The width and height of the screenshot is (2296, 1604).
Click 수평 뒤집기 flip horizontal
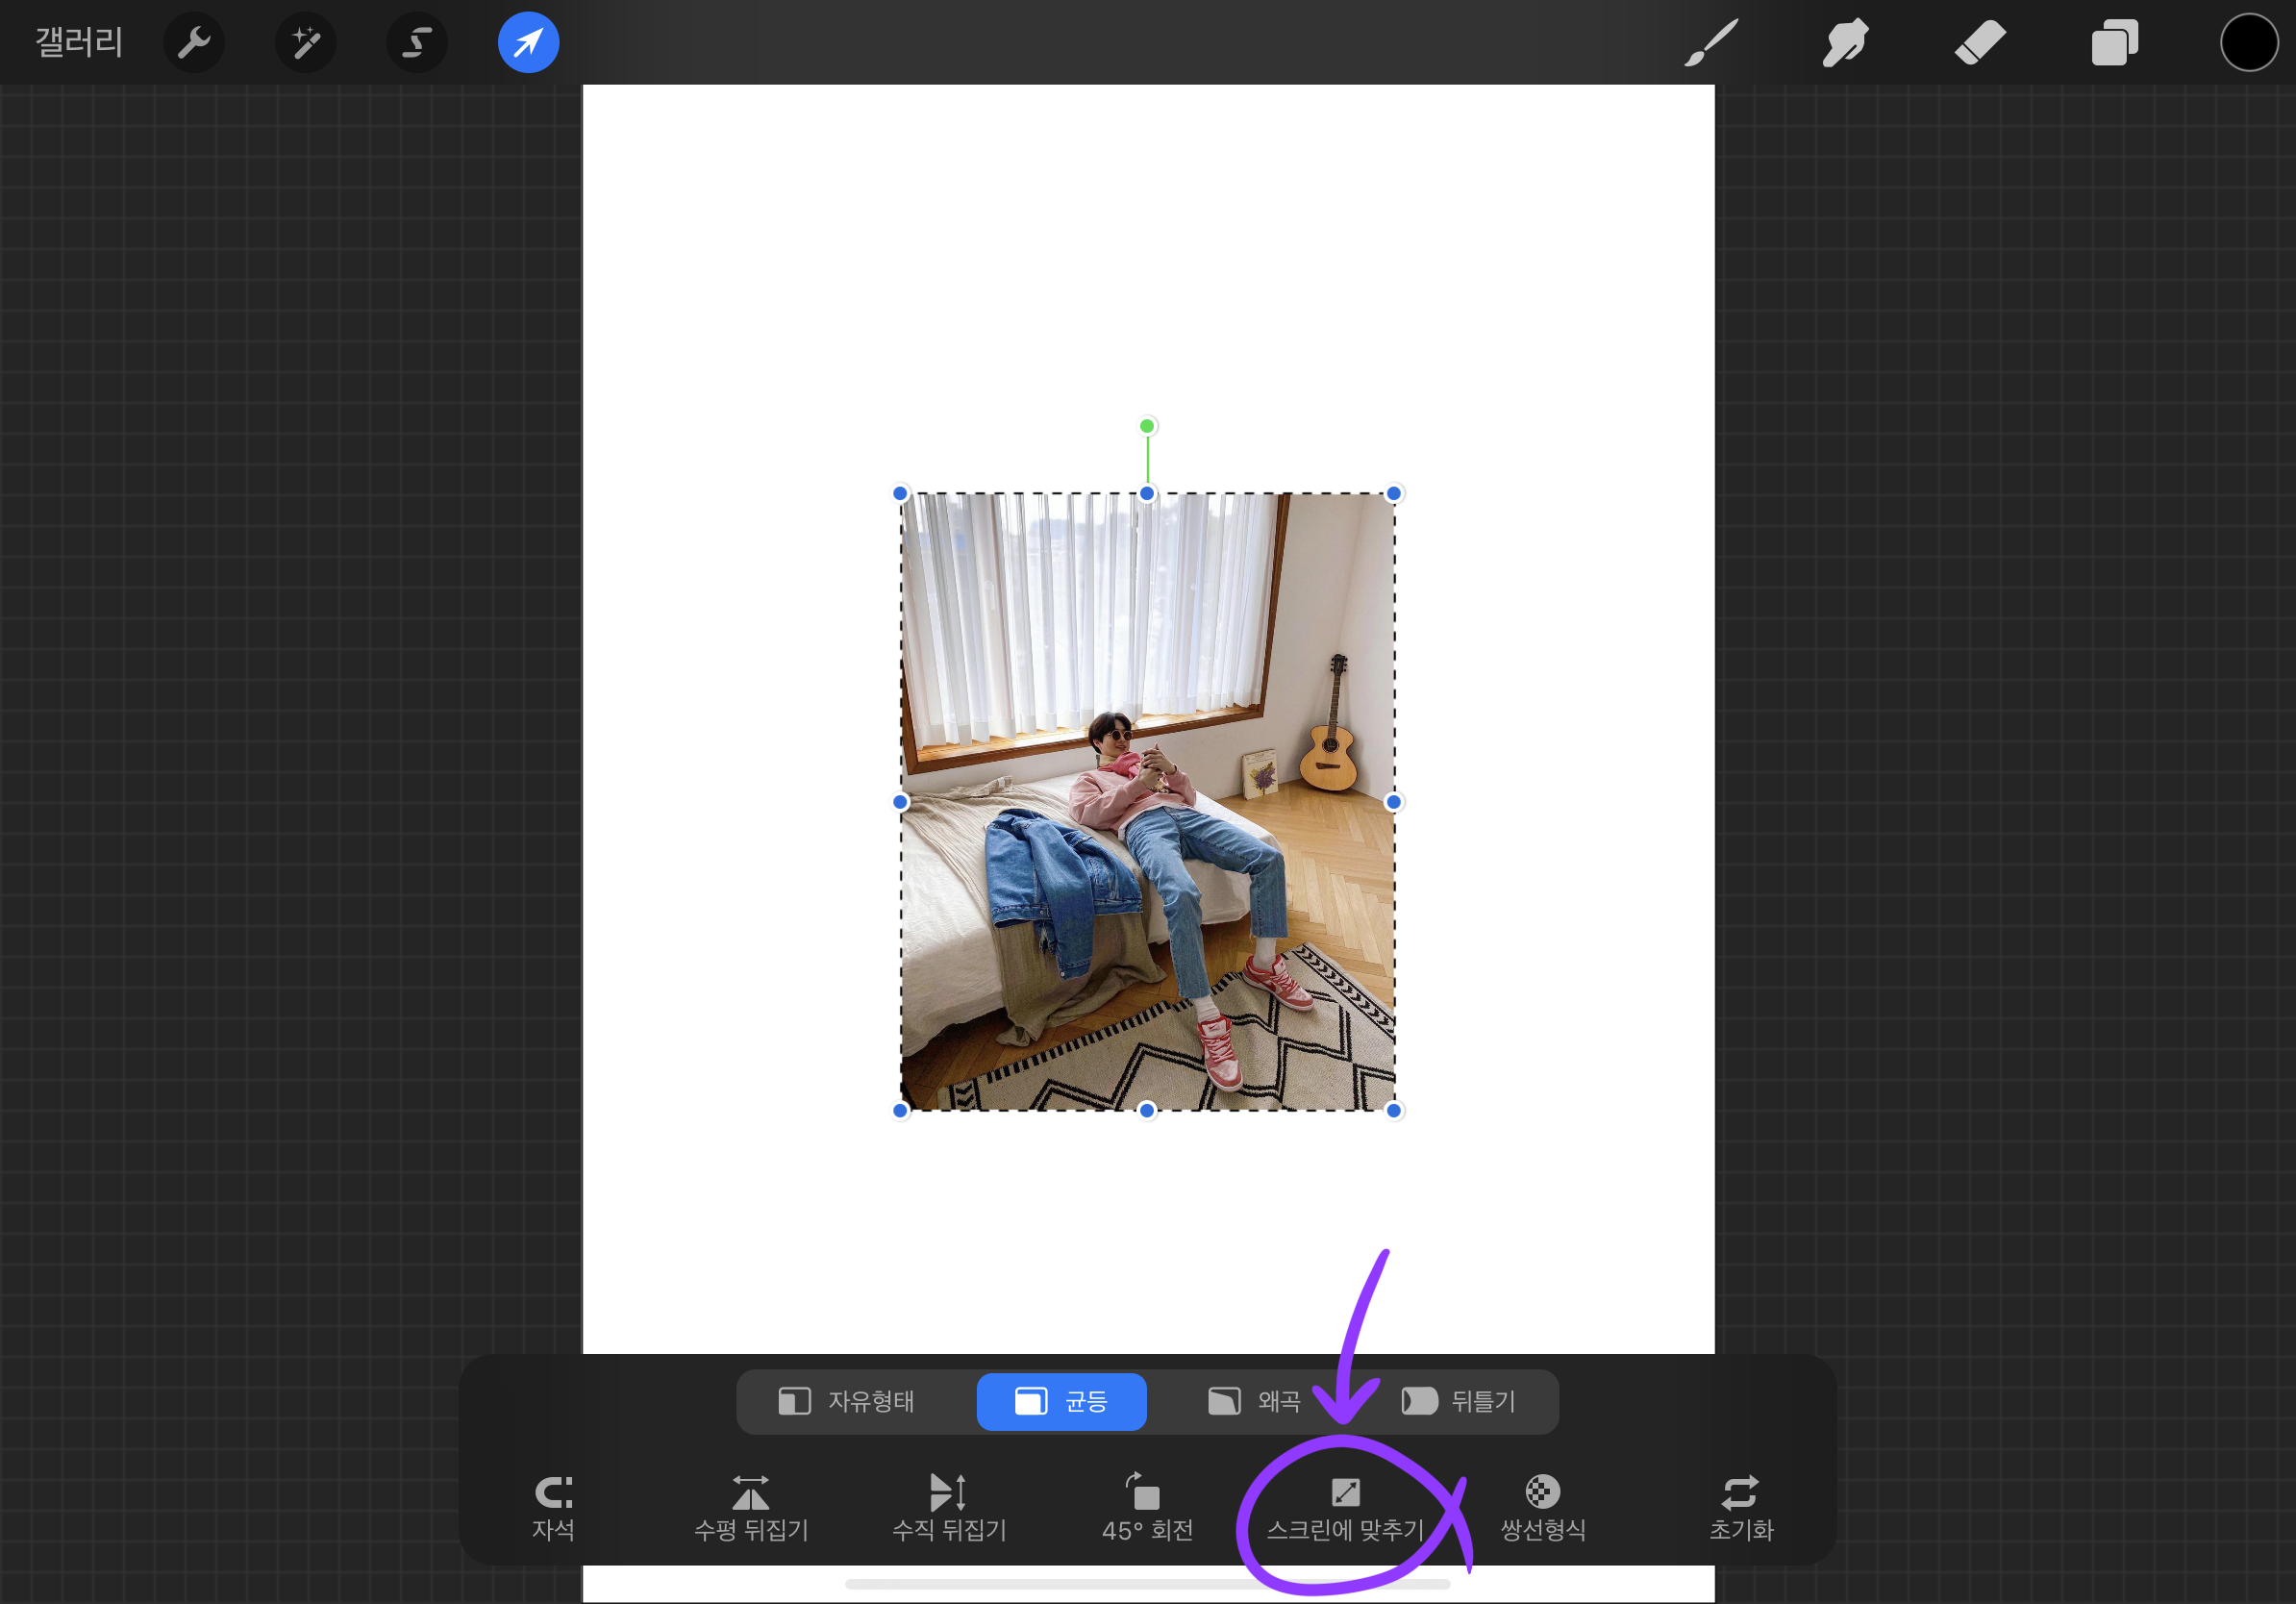(751, 1508)
